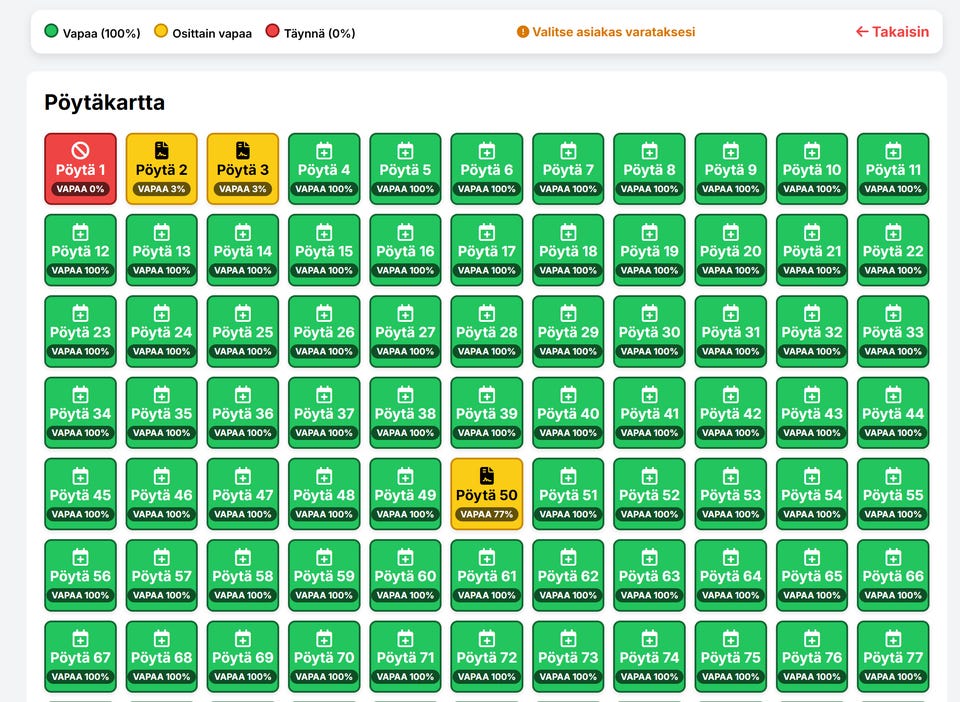Viewport: 960px width, 702px height.
Task: Click the calendar-plus icon on Pöytä 72
Action: pos(487,638)
